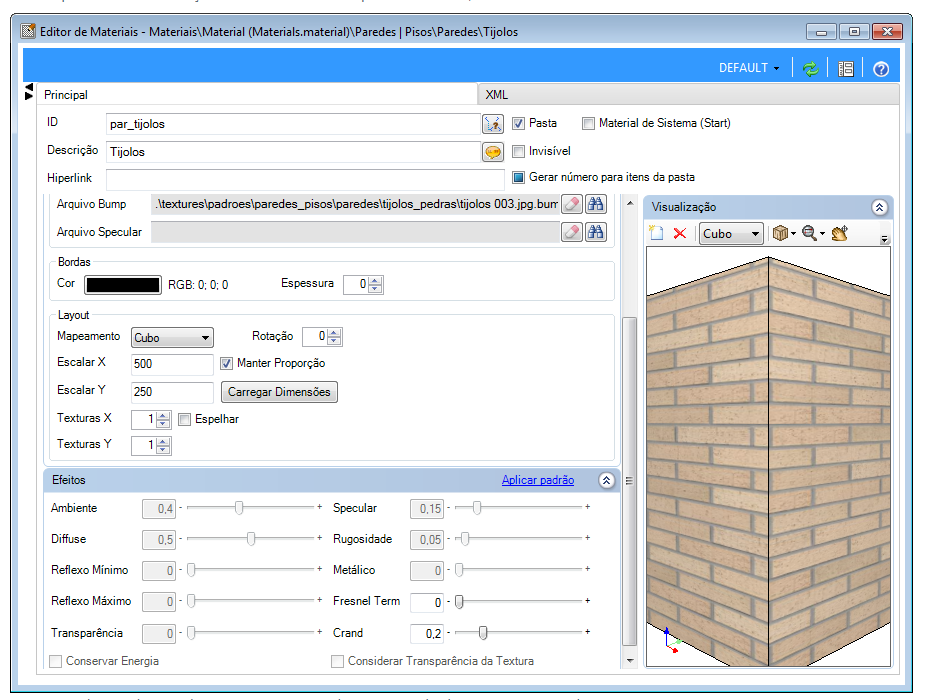Viewport: 930px width, 700px height.
Task: Clear the Arquivo Specular field with eraser
Action: tap(572, 232)
